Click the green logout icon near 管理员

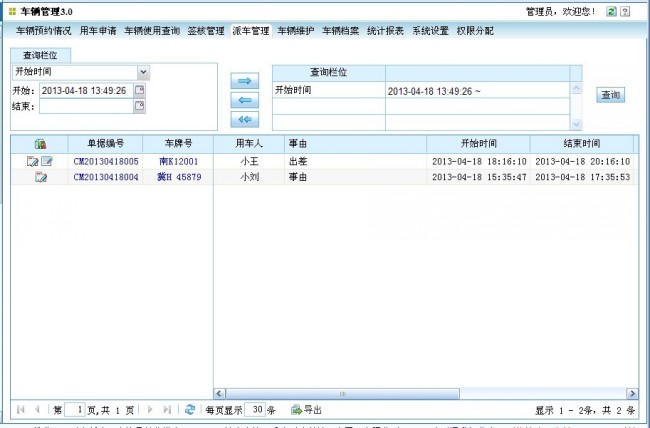coord(608,11)
